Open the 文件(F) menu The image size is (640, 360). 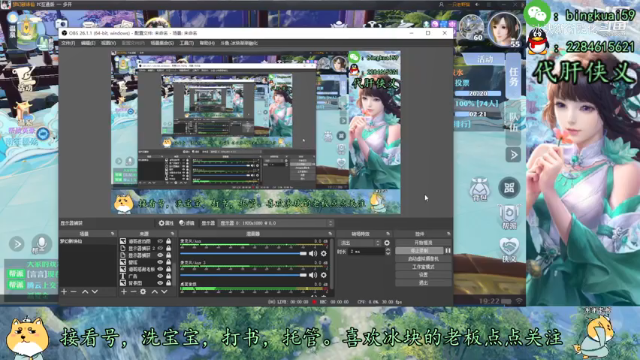tap(68, 43)
